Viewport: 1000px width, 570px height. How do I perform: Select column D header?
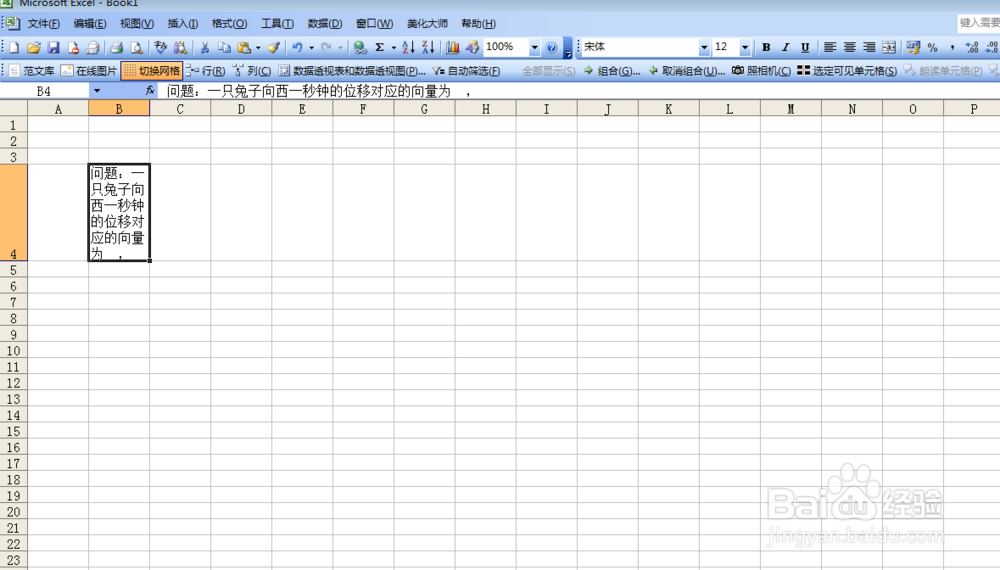241,109
